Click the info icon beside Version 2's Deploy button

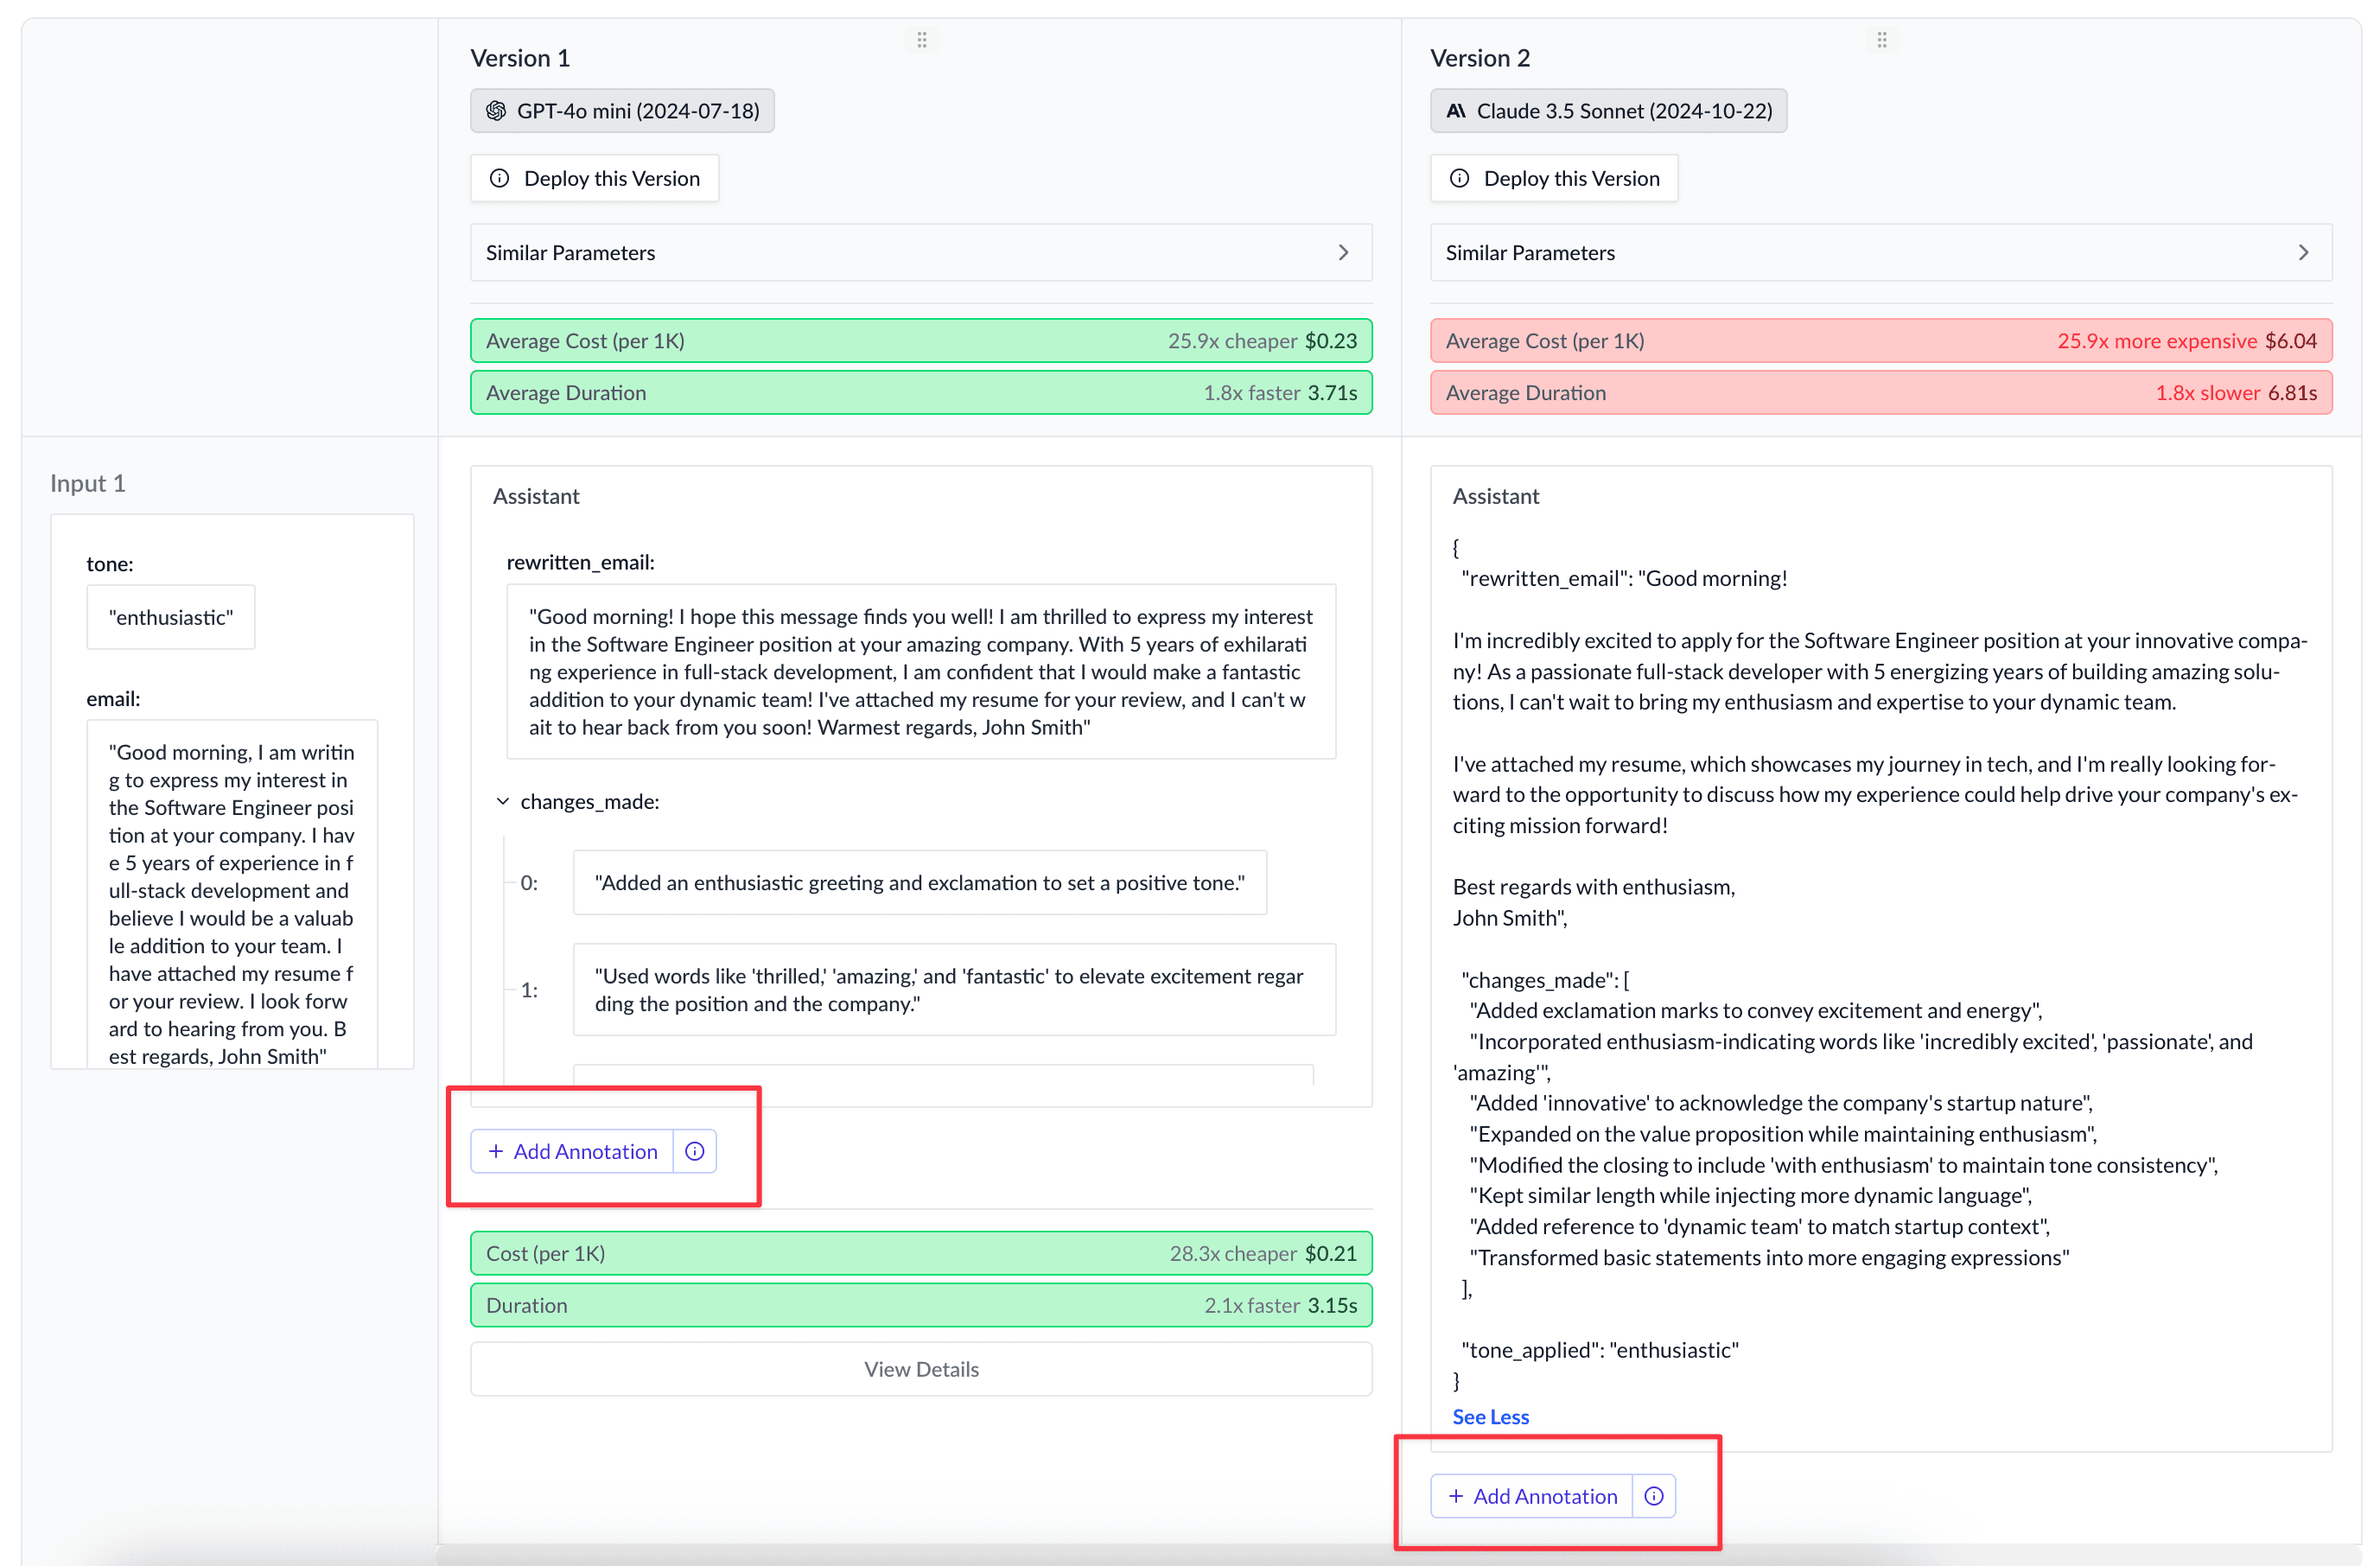tap(1460, 178)
